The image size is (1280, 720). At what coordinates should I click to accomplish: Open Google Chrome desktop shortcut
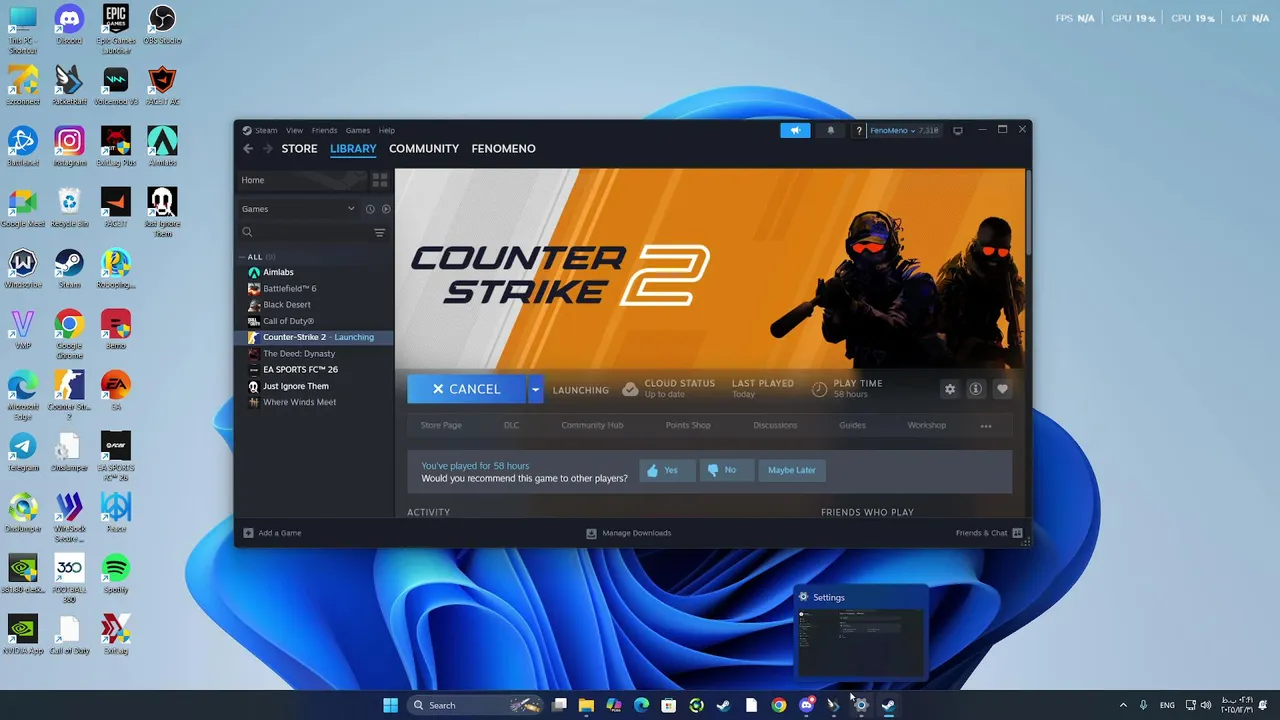(69, 333)
